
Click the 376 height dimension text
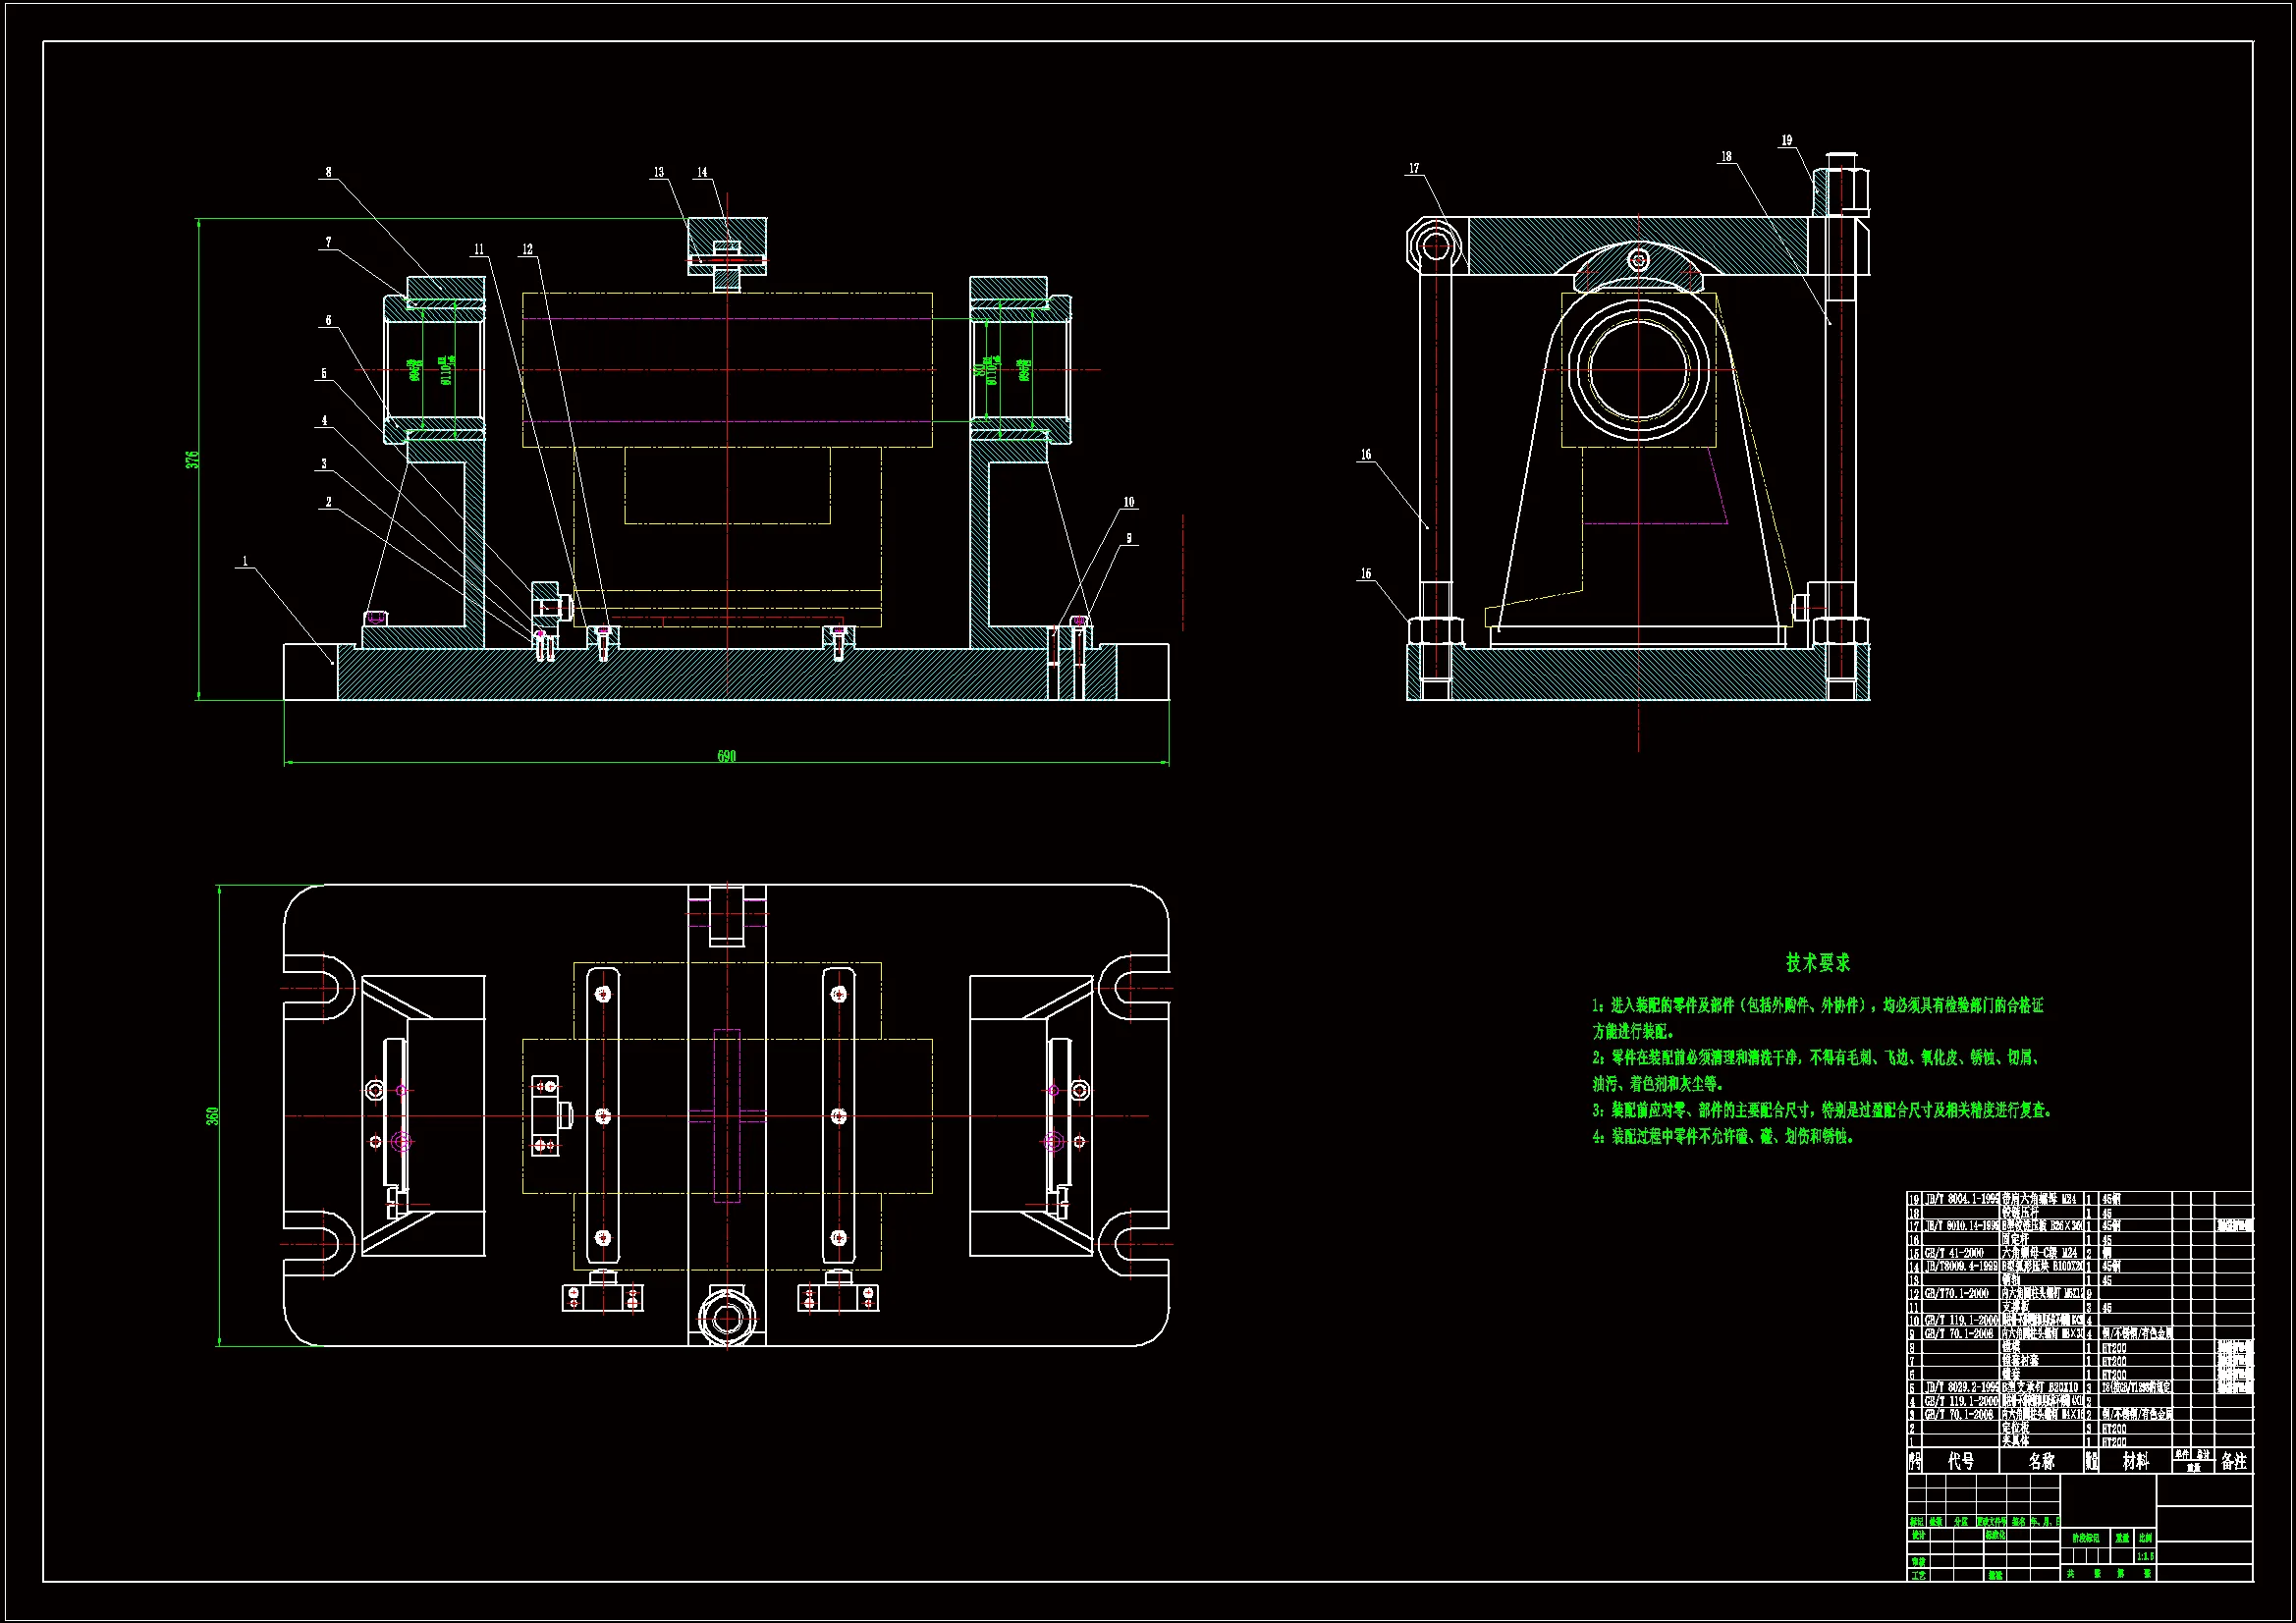point(192,459)
